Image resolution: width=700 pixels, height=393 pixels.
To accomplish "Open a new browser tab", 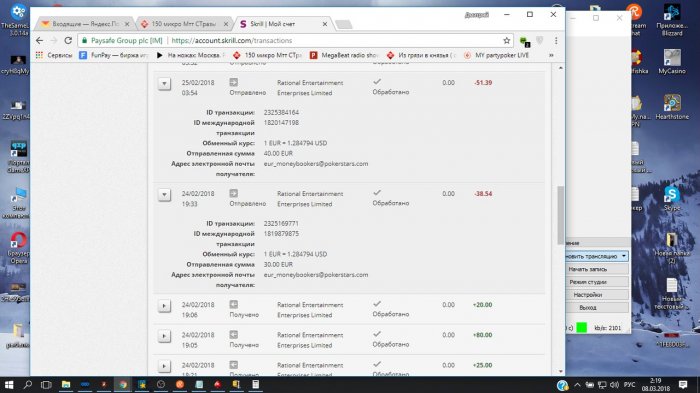I will coord(343,24).
